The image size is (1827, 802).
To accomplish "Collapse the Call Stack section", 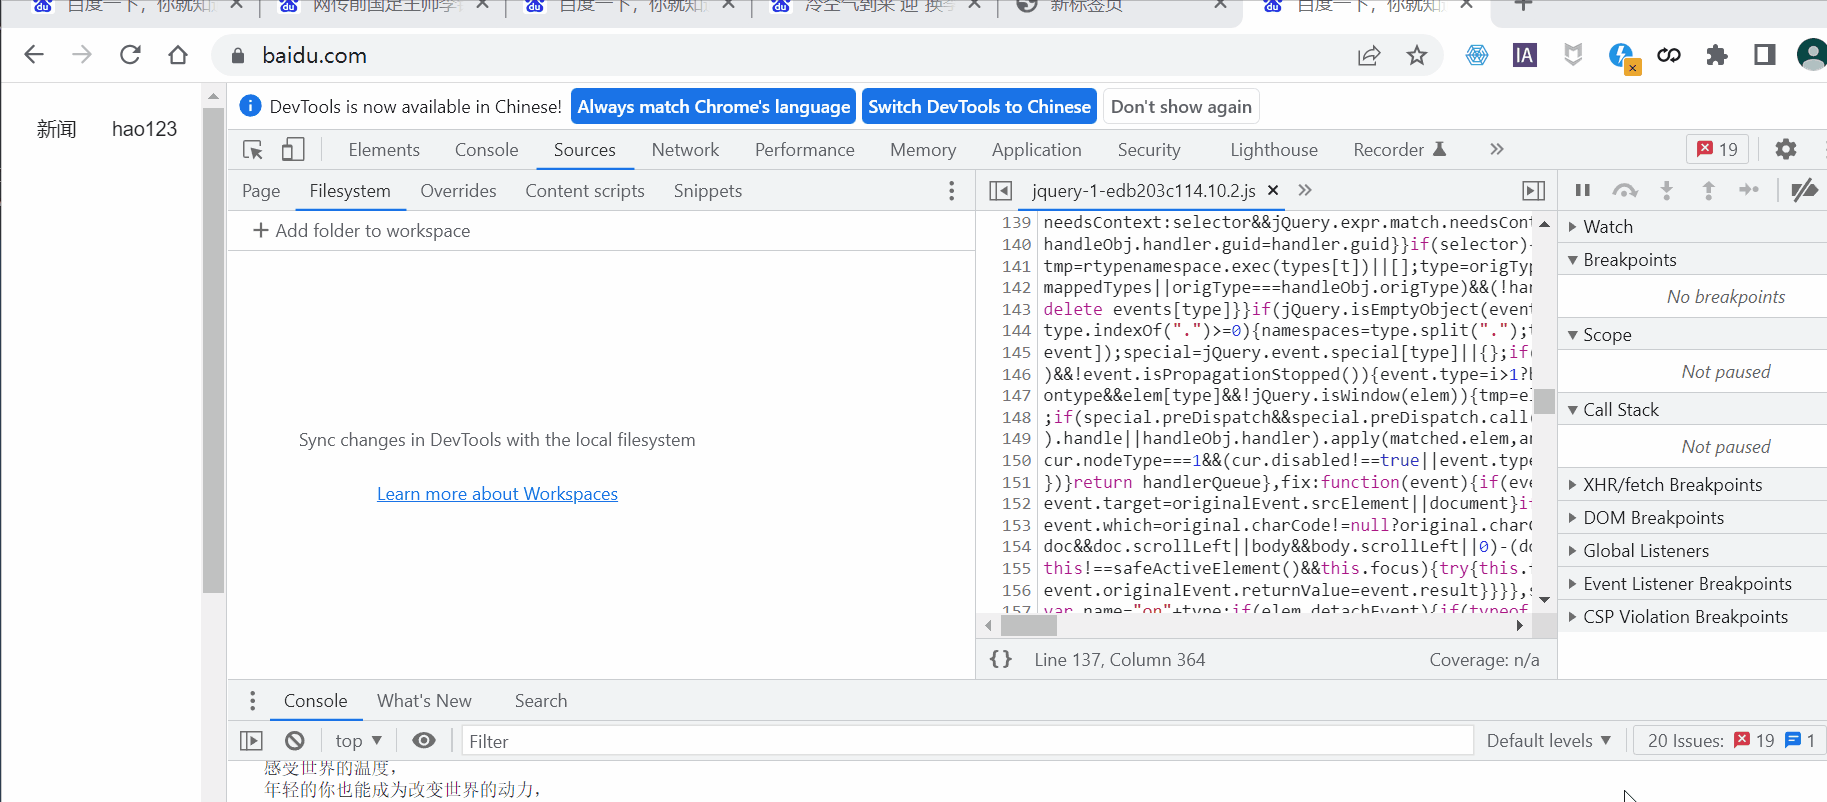I will point(1692,410).
